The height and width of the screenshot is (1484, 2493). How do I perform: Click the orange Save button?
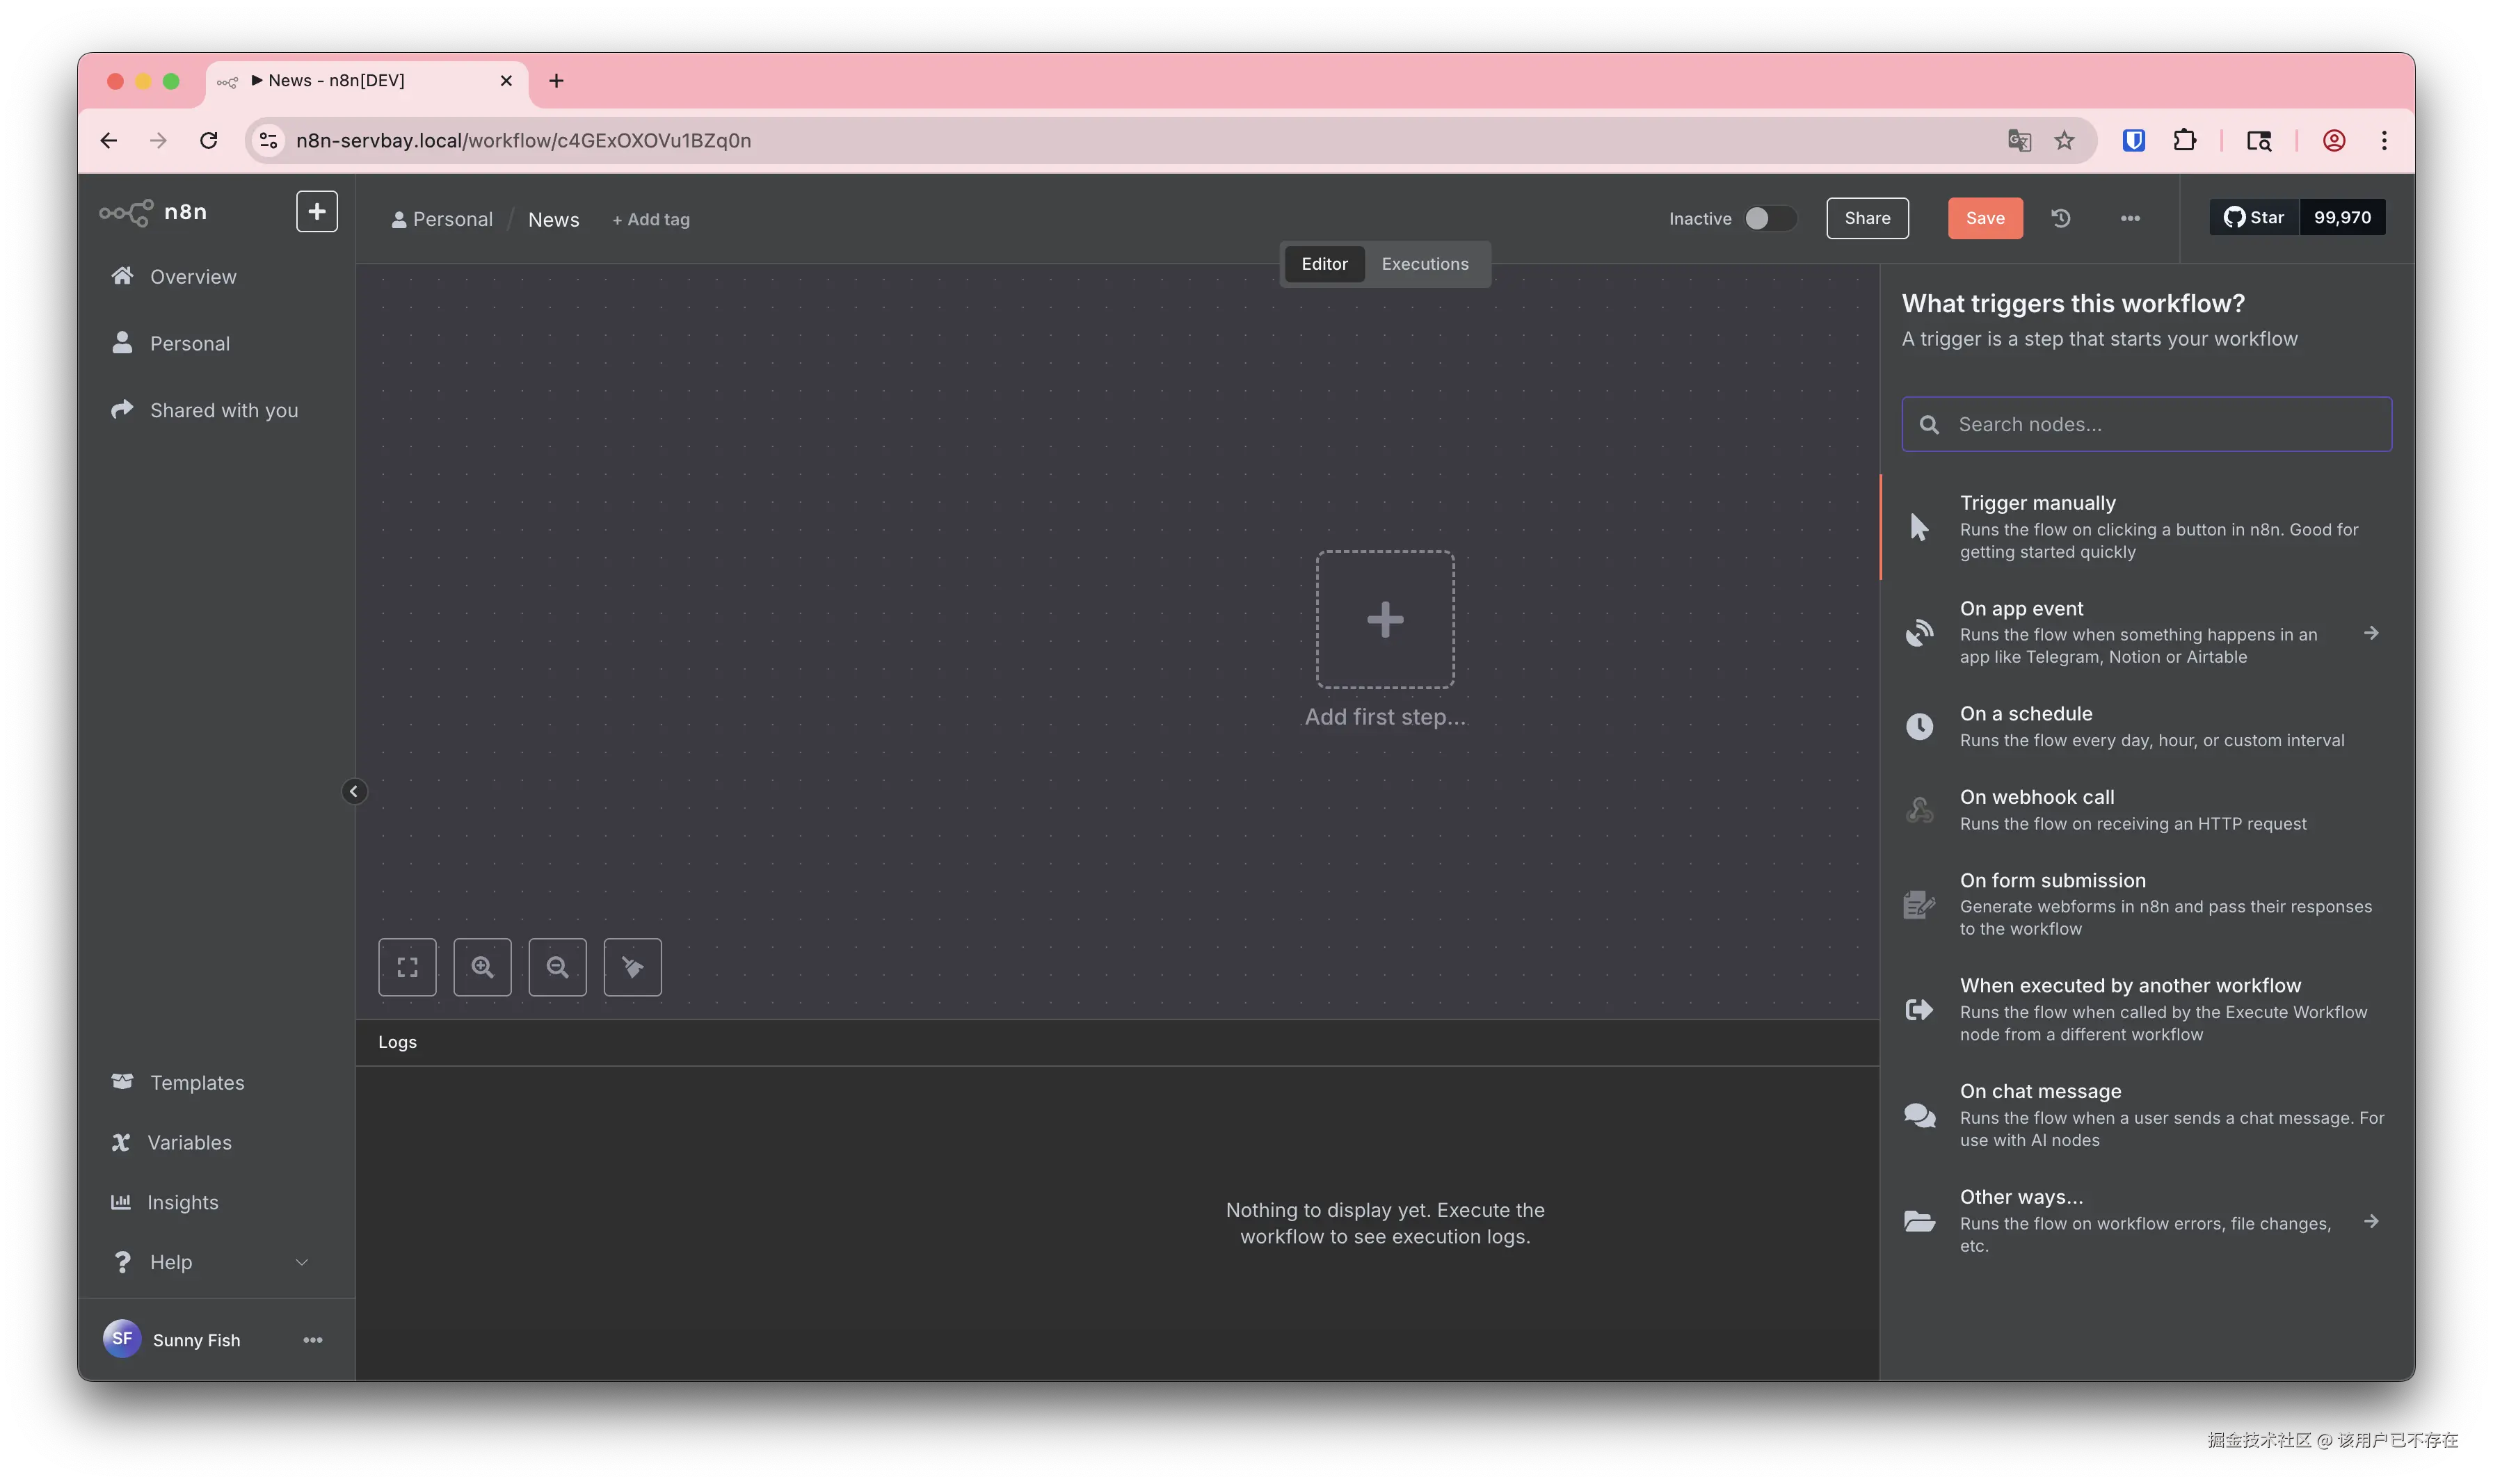pos(1984,218)
